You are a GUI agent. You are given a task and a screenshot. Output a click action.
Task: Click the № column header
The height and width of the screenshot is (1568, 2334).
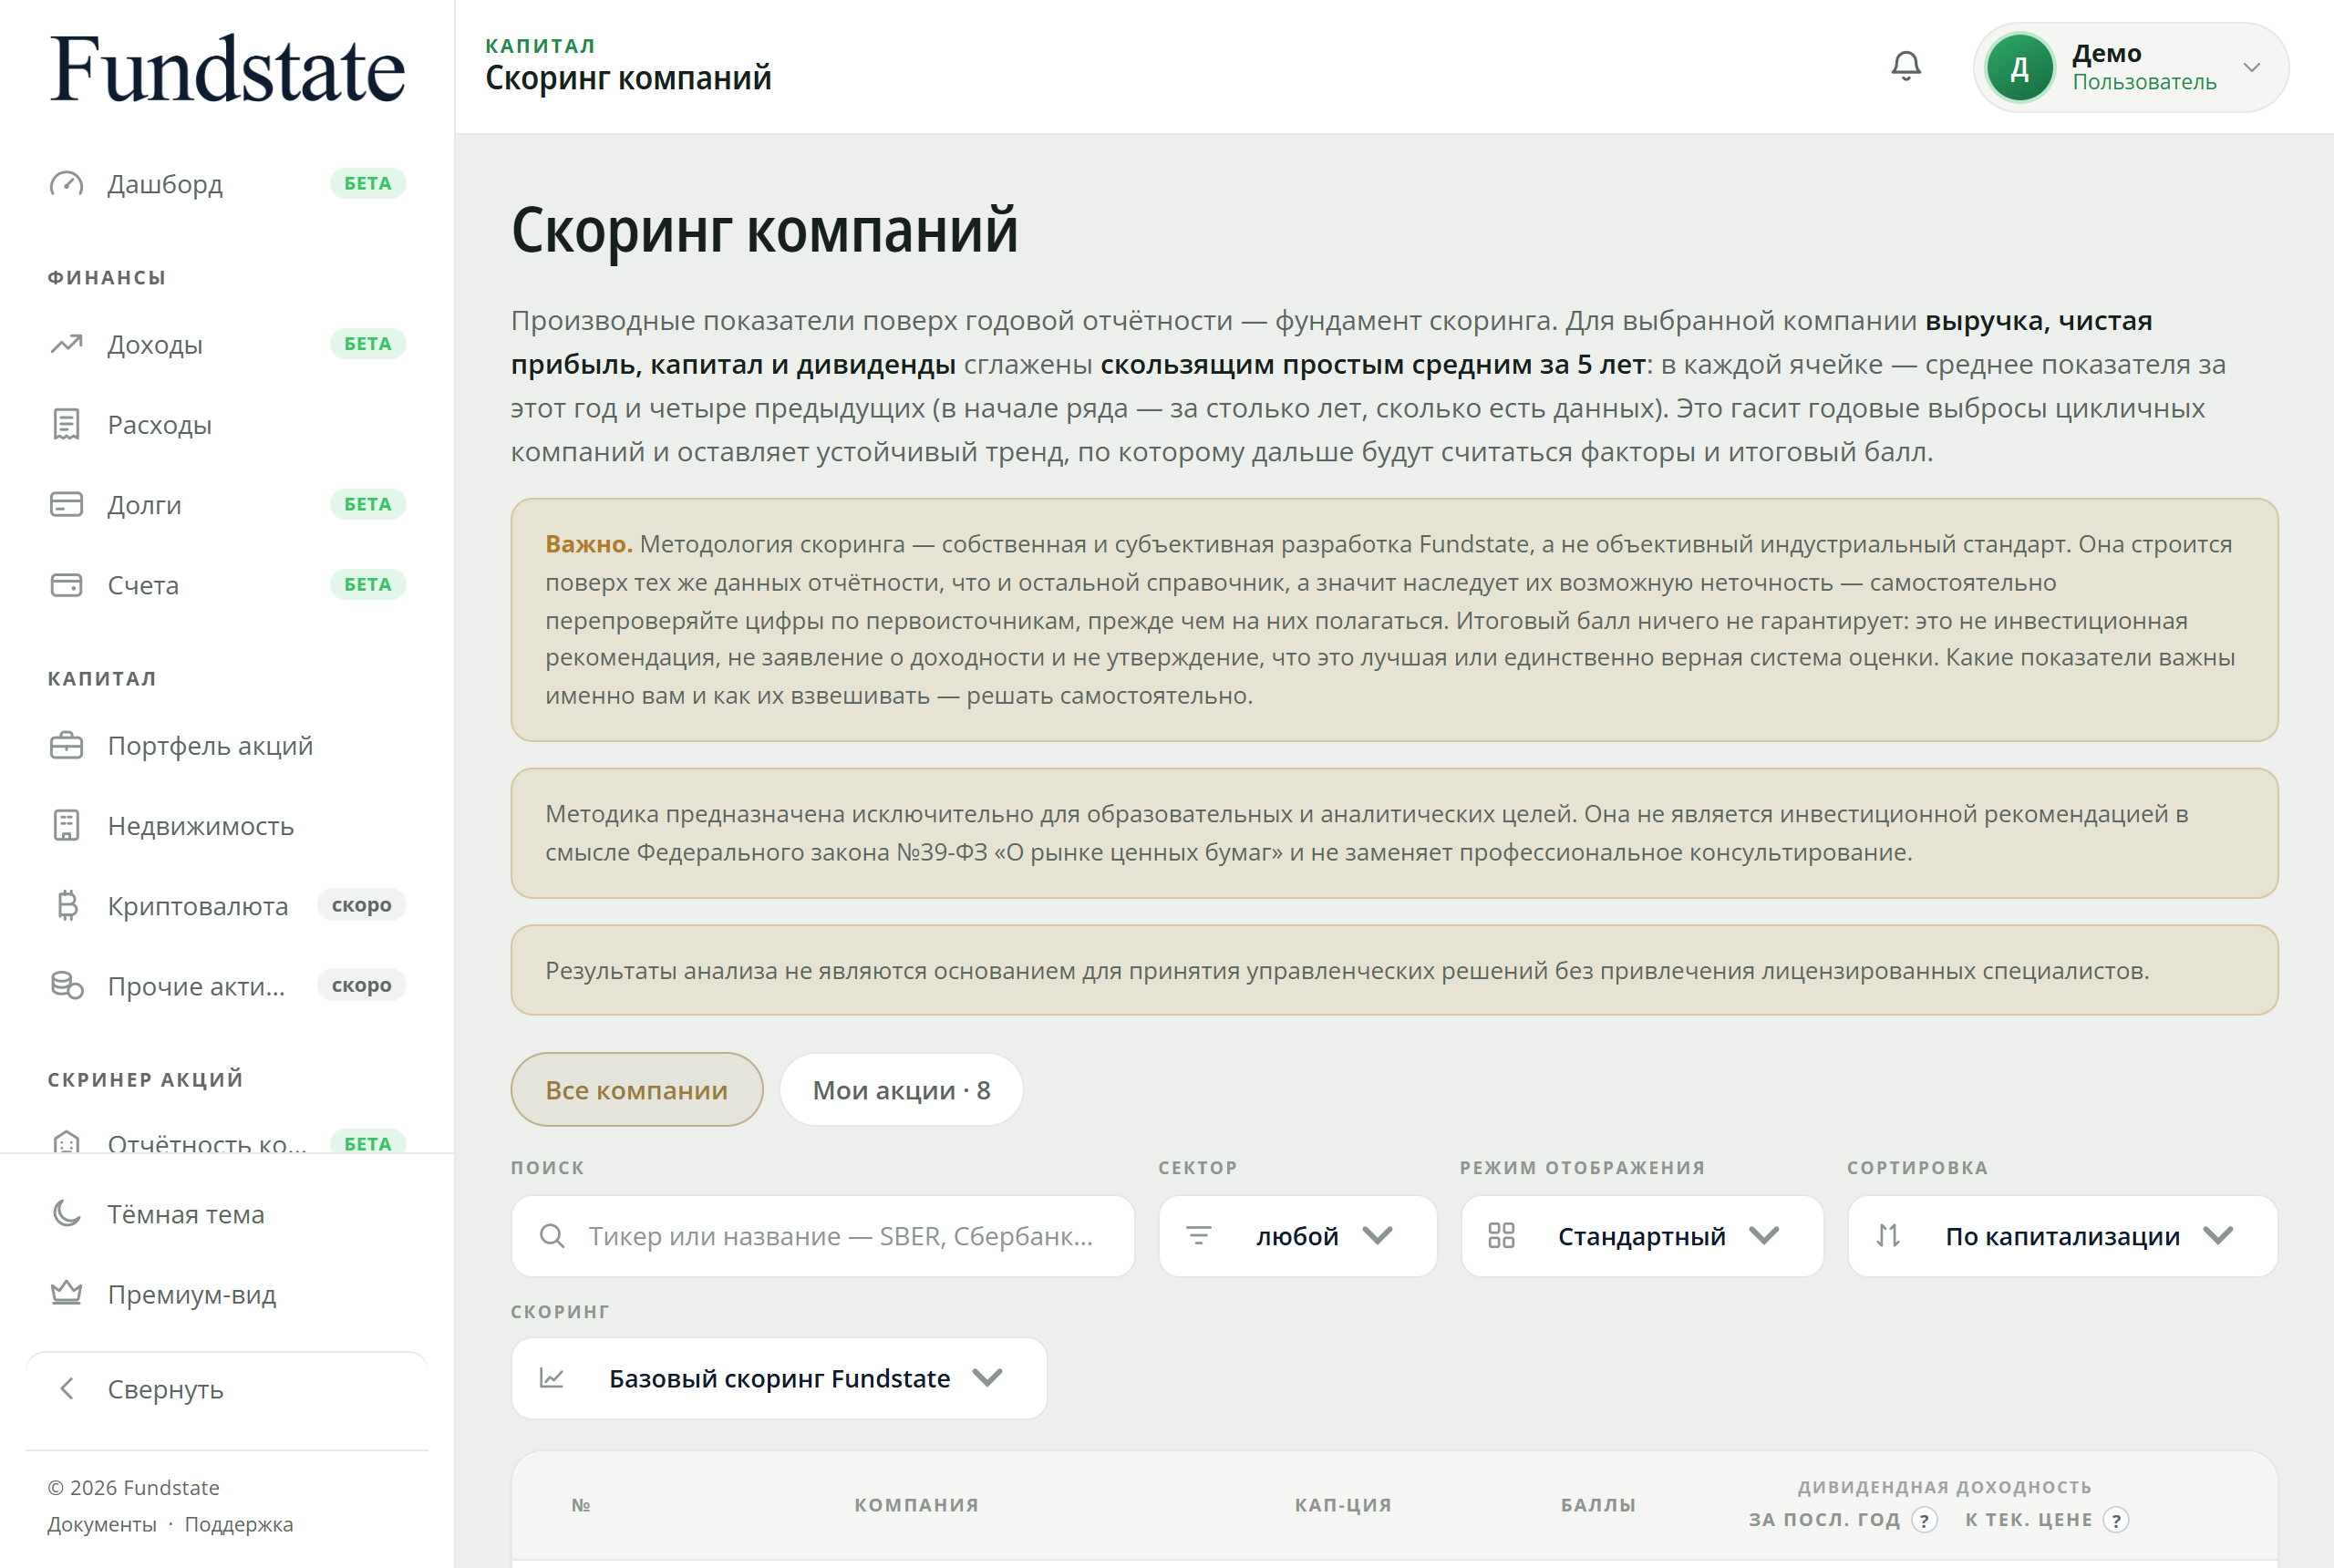click(x=581, y=1505)
